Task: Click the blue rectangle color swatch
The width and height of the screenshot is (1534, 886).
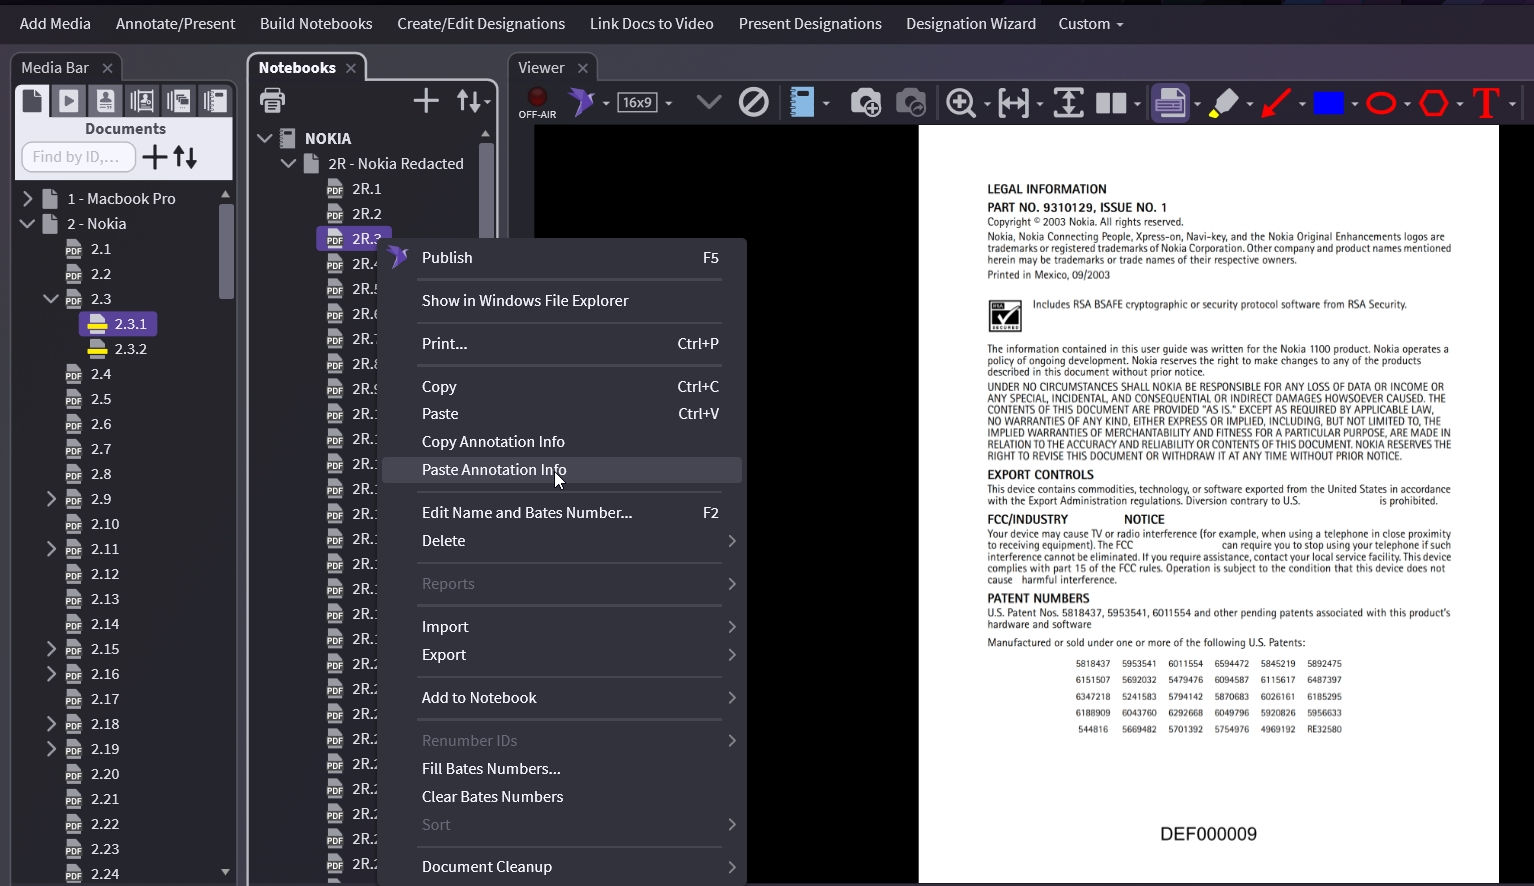Action: pyautogui.click(x=1328, y=103)
